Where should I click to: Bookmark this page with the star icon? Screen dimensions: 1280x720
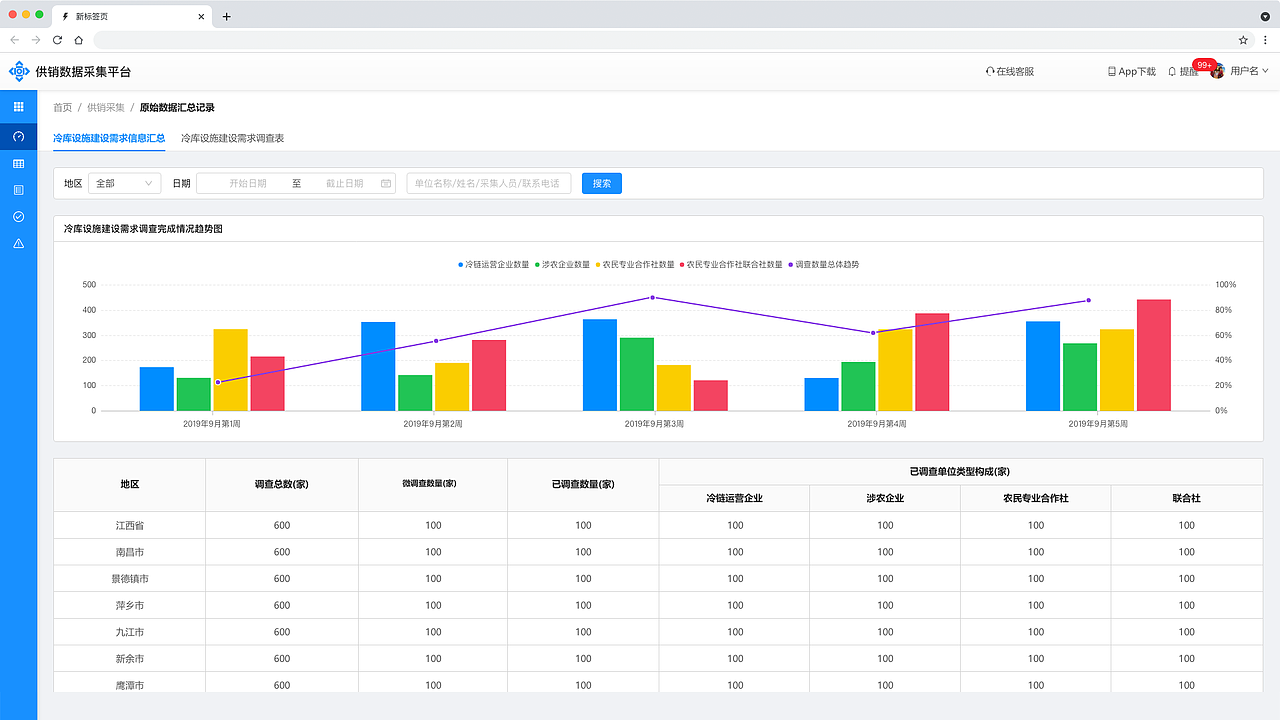point(1243,40)
